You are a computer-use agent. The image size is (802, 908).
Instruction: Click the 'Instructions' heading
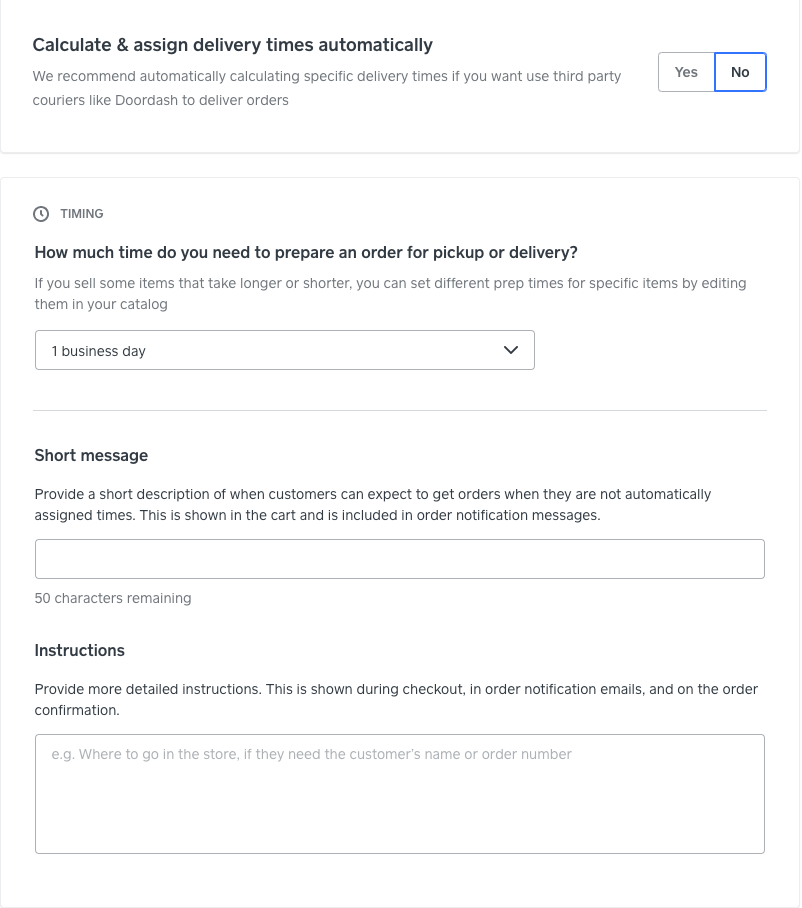click(80, 650)
